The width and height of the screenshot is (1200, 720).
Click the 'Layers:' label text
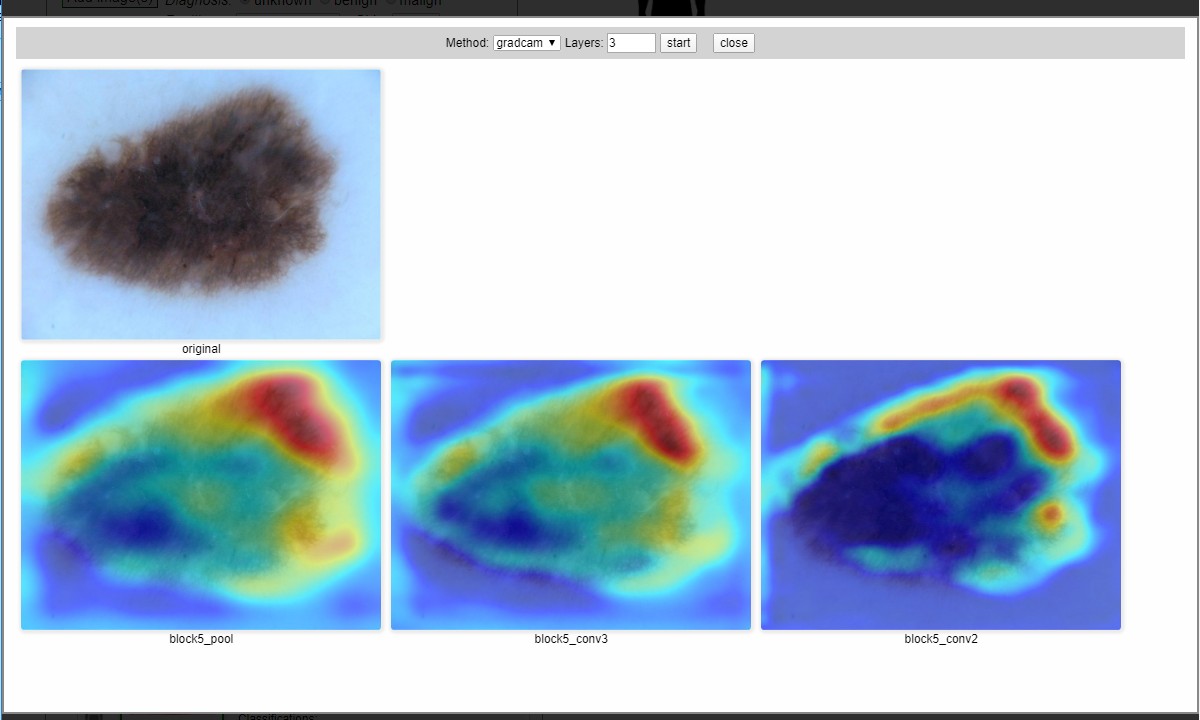pos(584,43)
